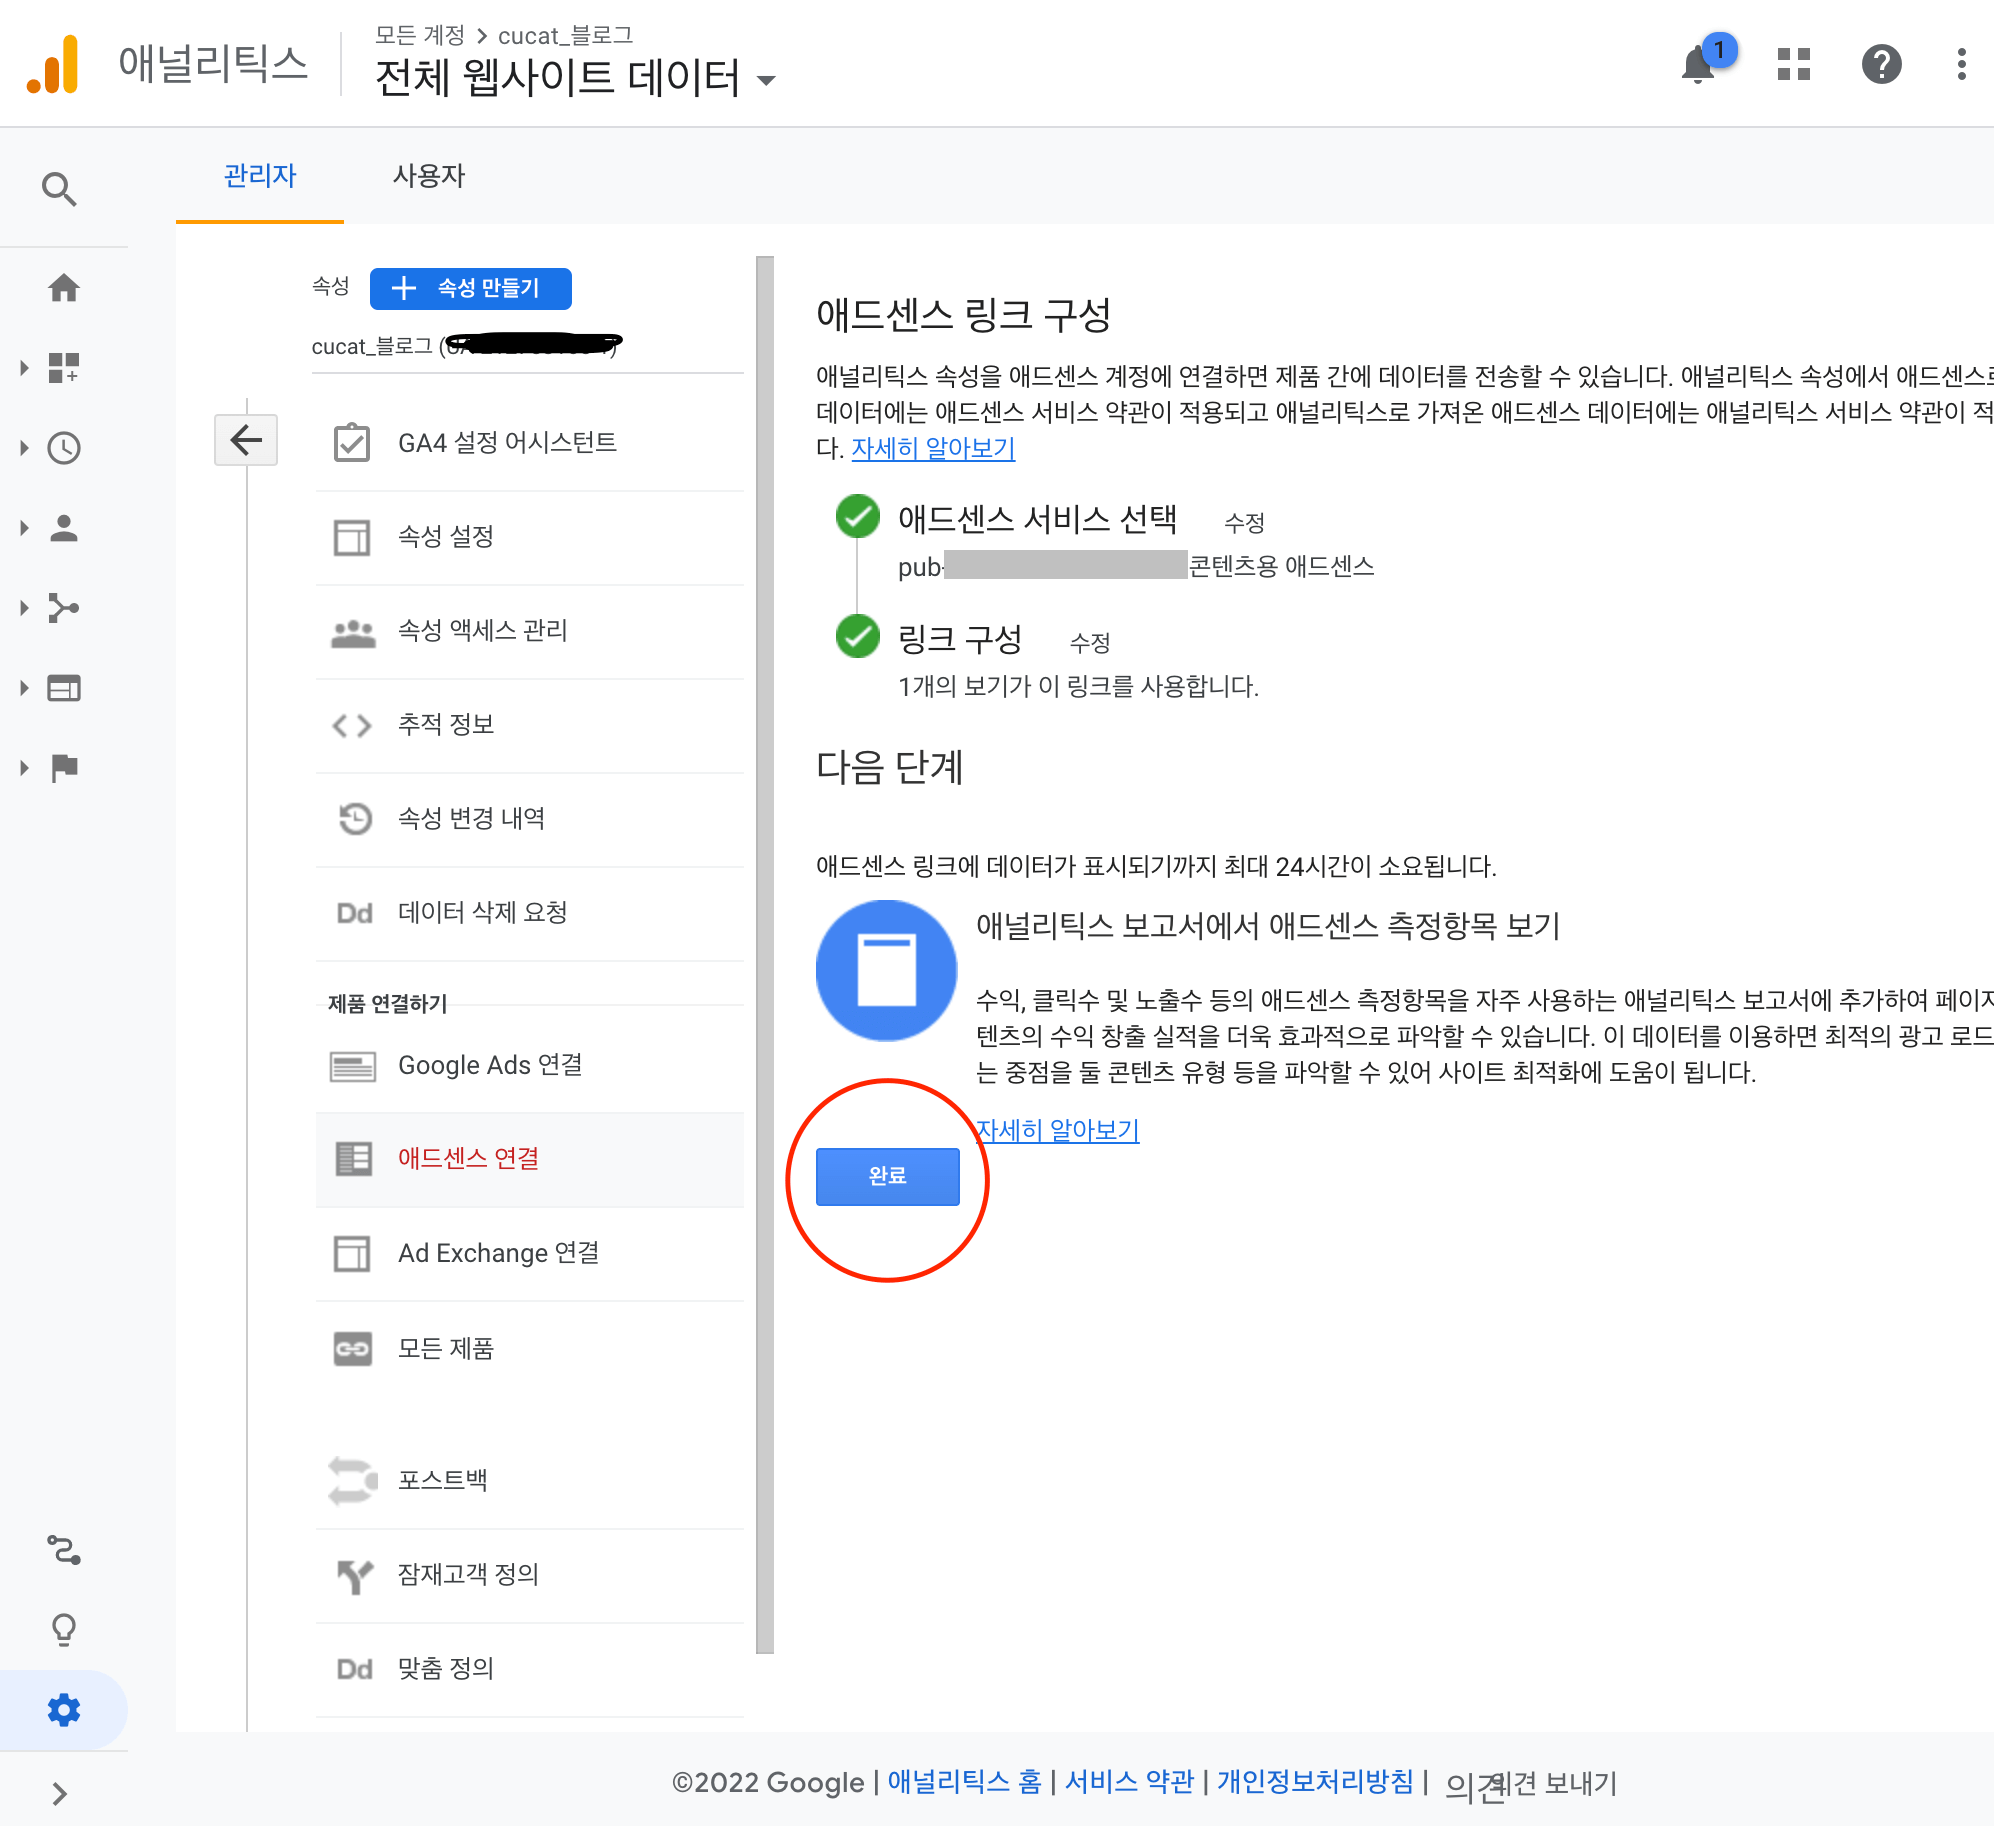
Task: Open 애널리틱스 홈 footer link
Action: point(965,1781)
